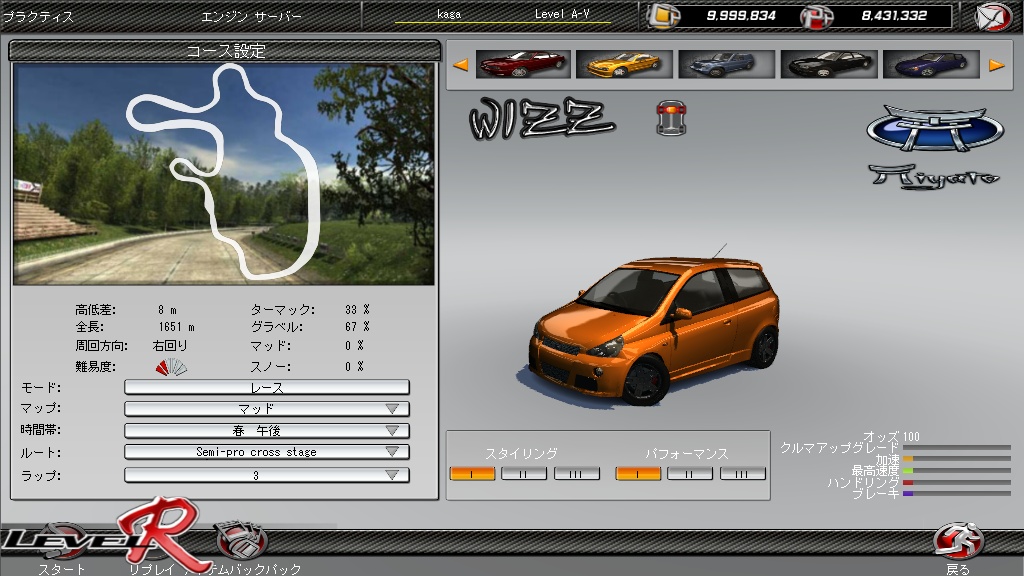Click the 8,431,332 points value
This screenshot has width=1024, height=576.
pyautogui.click(x=894, y=16)
